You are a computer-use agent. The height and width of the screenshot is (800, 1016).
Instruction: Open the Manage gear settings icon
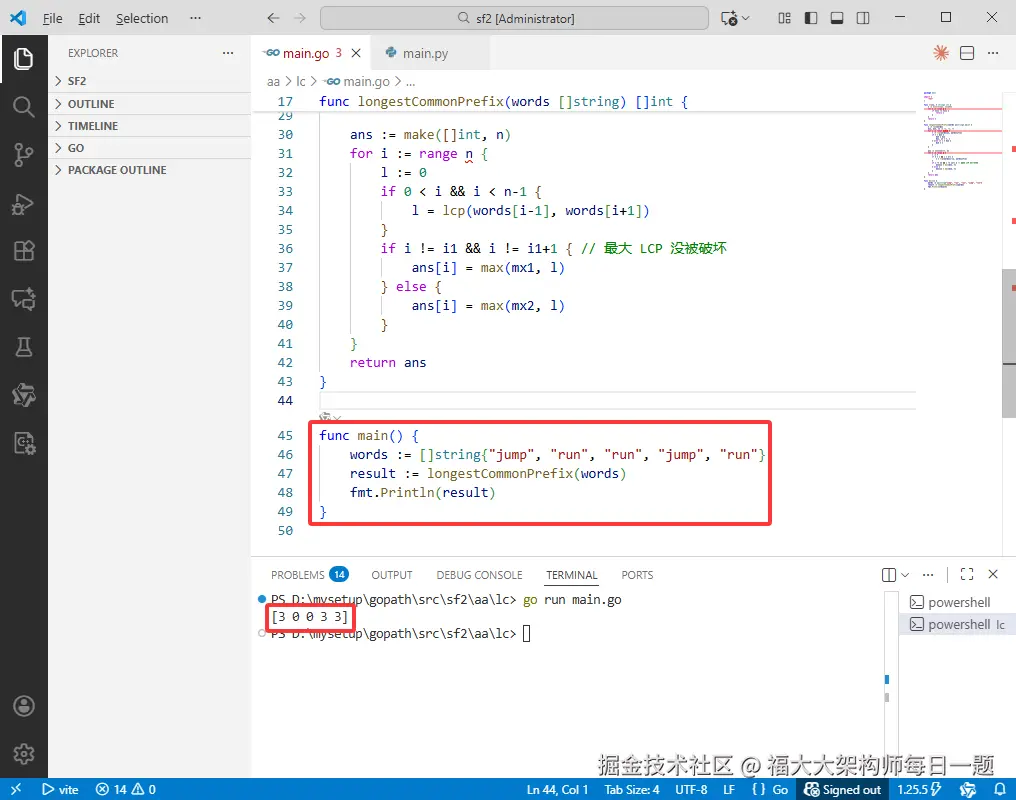tap(23, 754)
